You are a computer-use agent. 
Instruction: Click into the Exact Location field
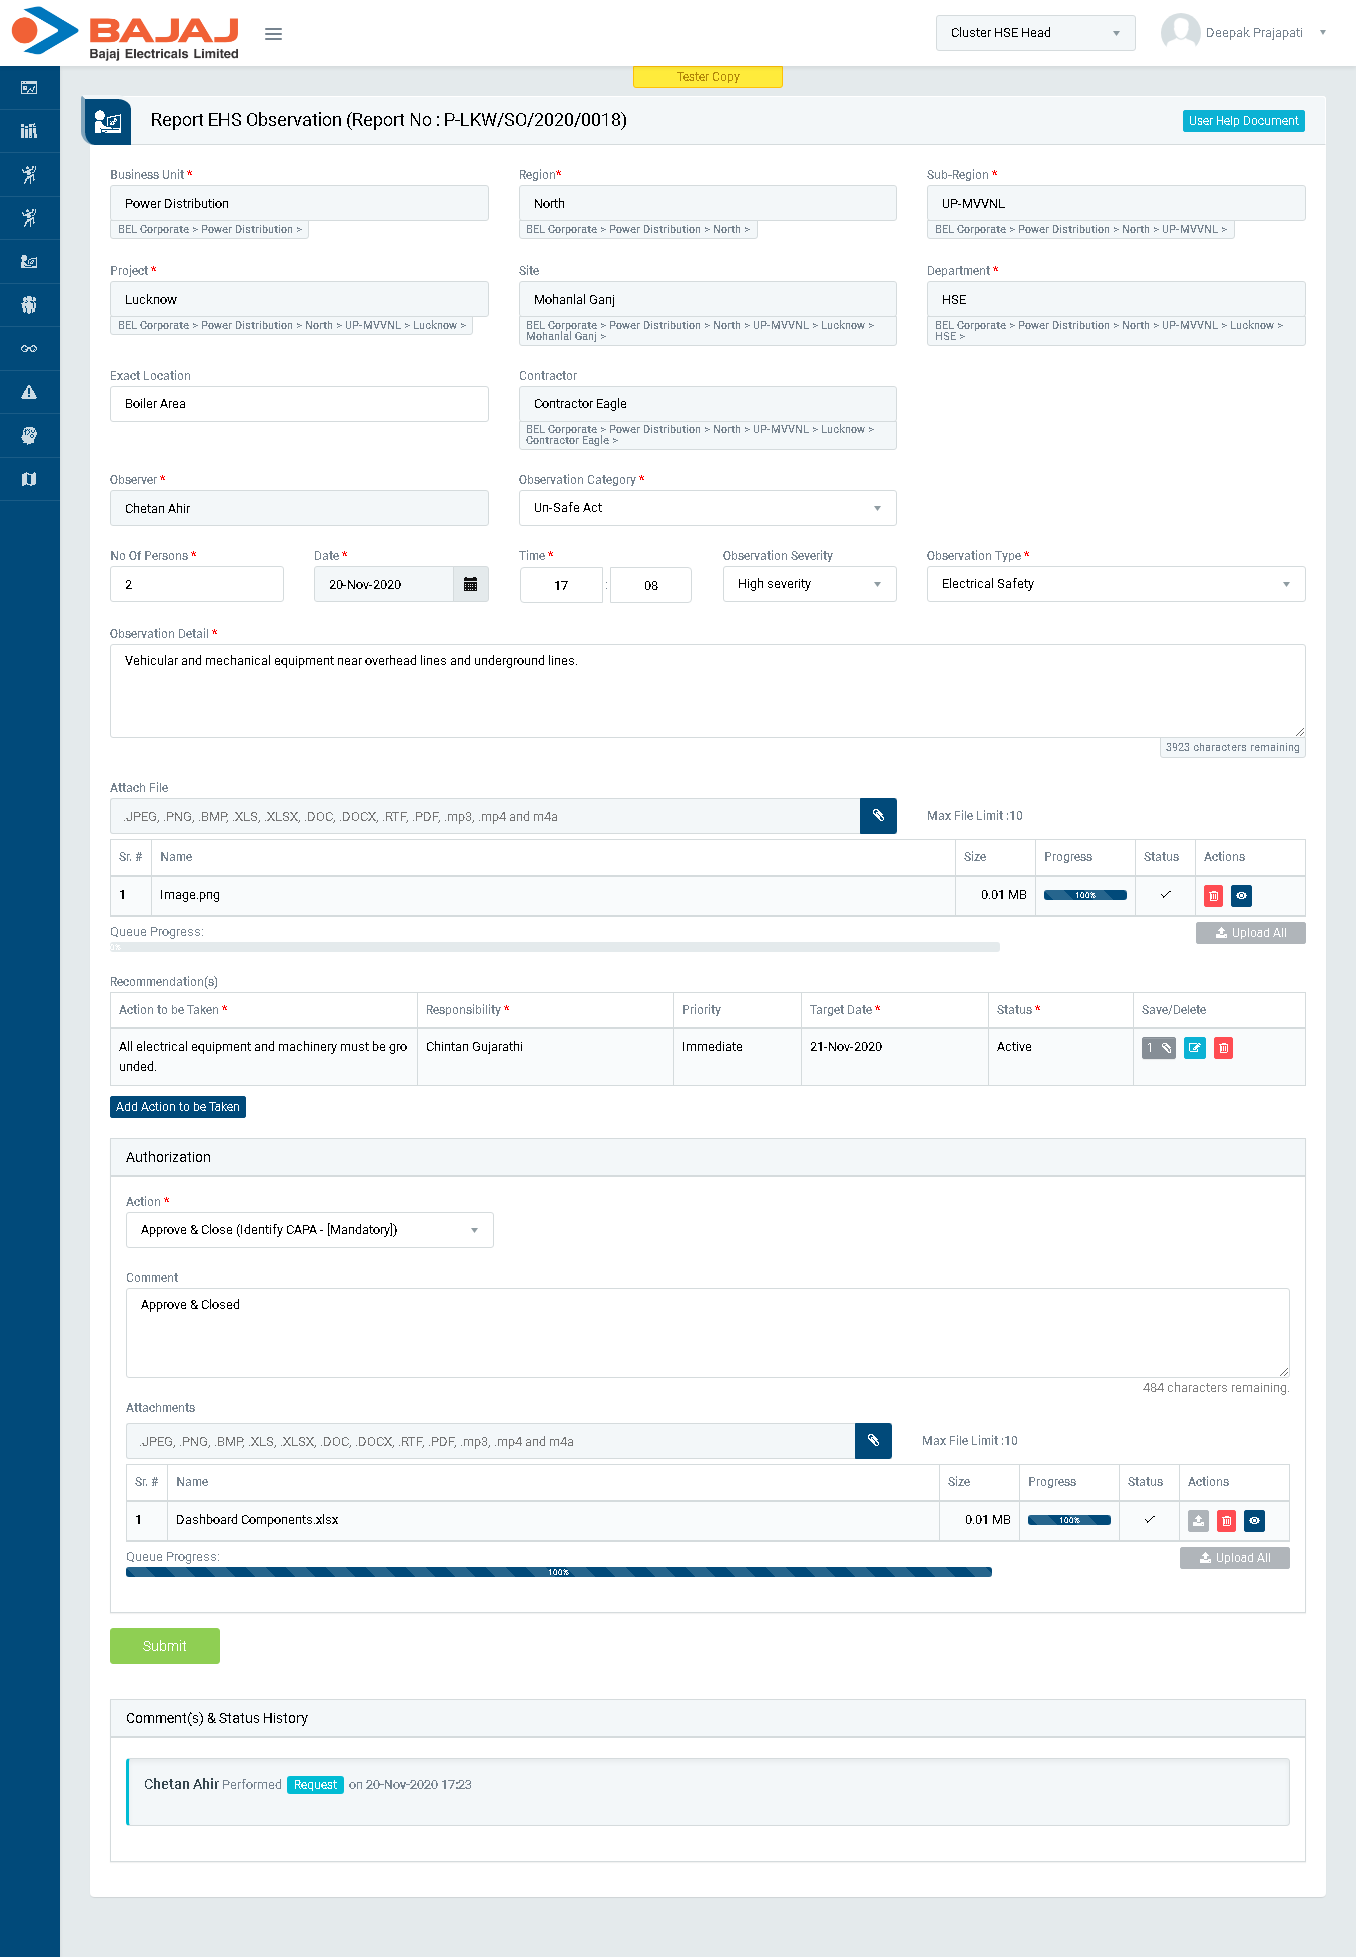tap(299, 404)
